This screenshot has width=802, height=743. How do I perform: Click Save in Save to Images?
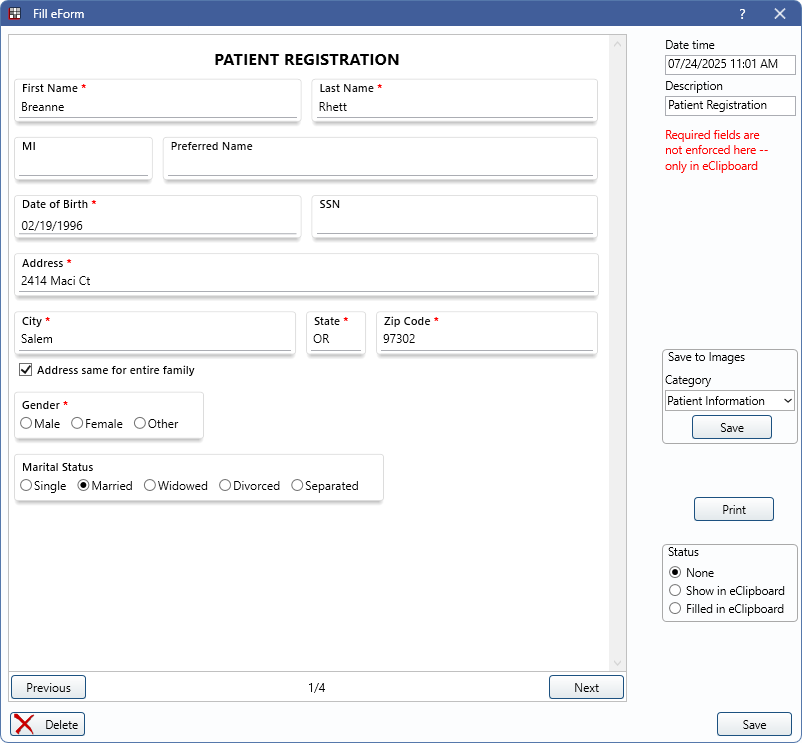click(731, 428)
